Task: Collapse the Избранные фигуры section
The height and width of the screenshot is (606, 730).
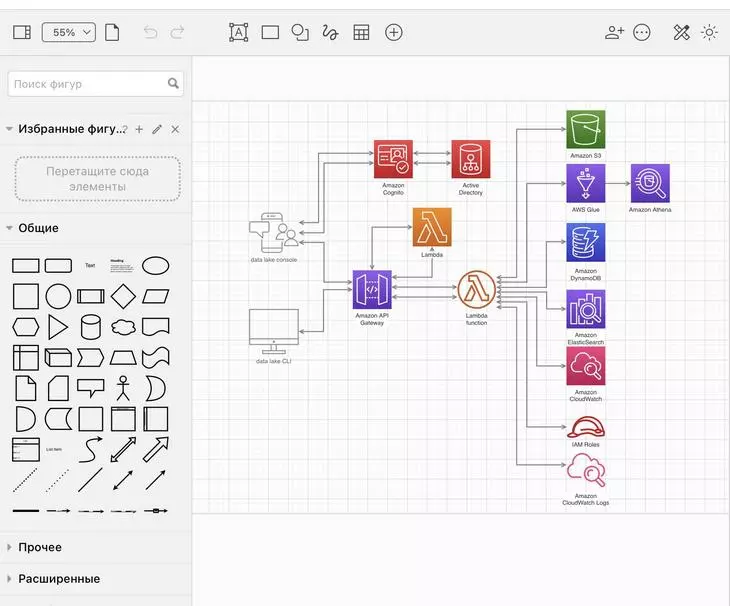Action: tap(10, 129)
